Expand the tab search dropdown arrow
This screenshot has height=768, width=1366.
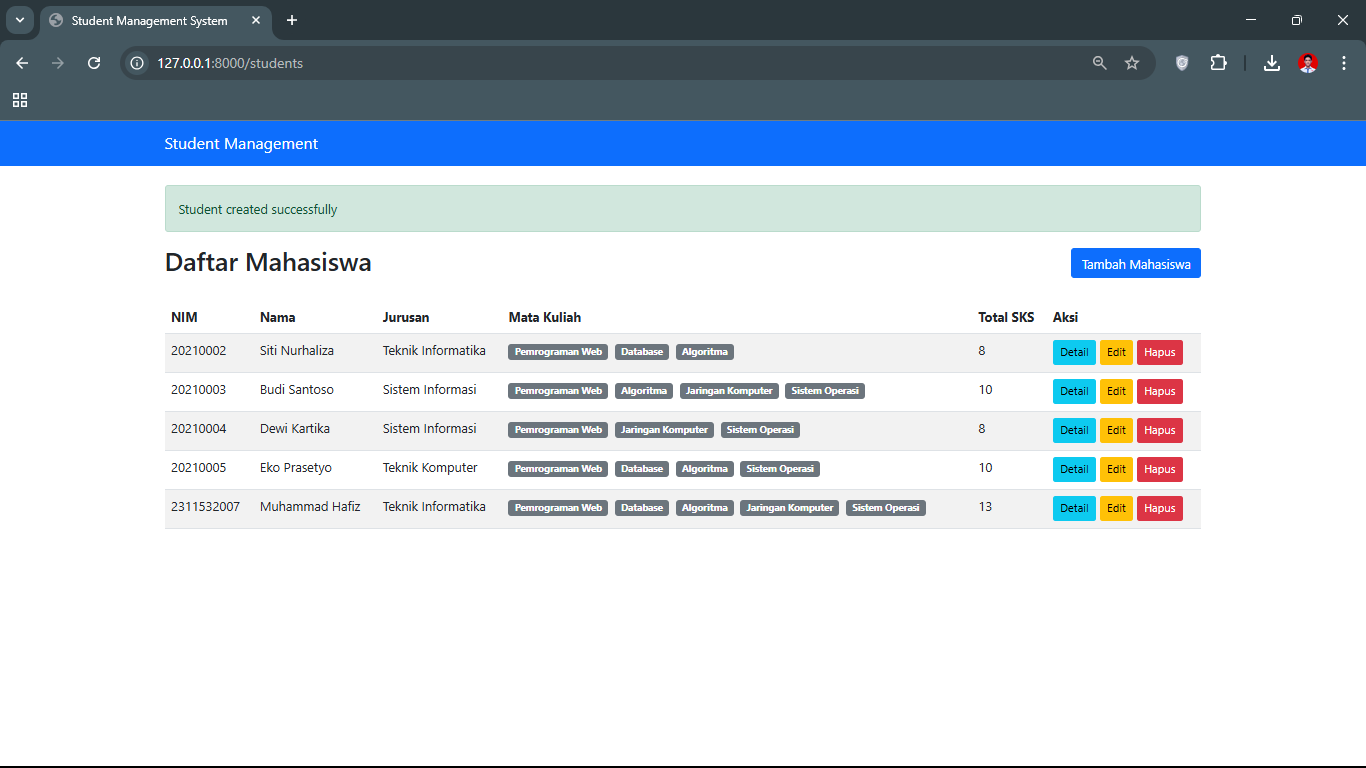tap(20, 20)
